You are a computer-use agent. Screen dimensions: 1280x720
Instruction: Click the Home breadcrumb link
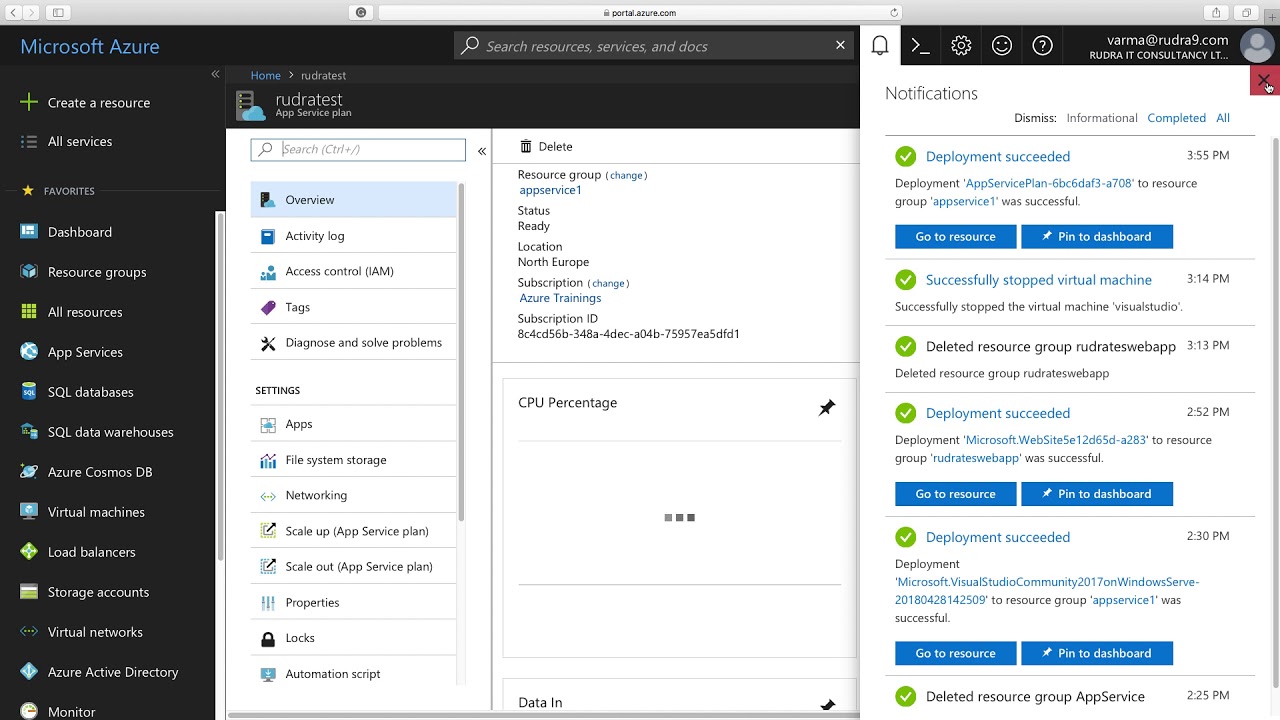(x=265, y=75)
